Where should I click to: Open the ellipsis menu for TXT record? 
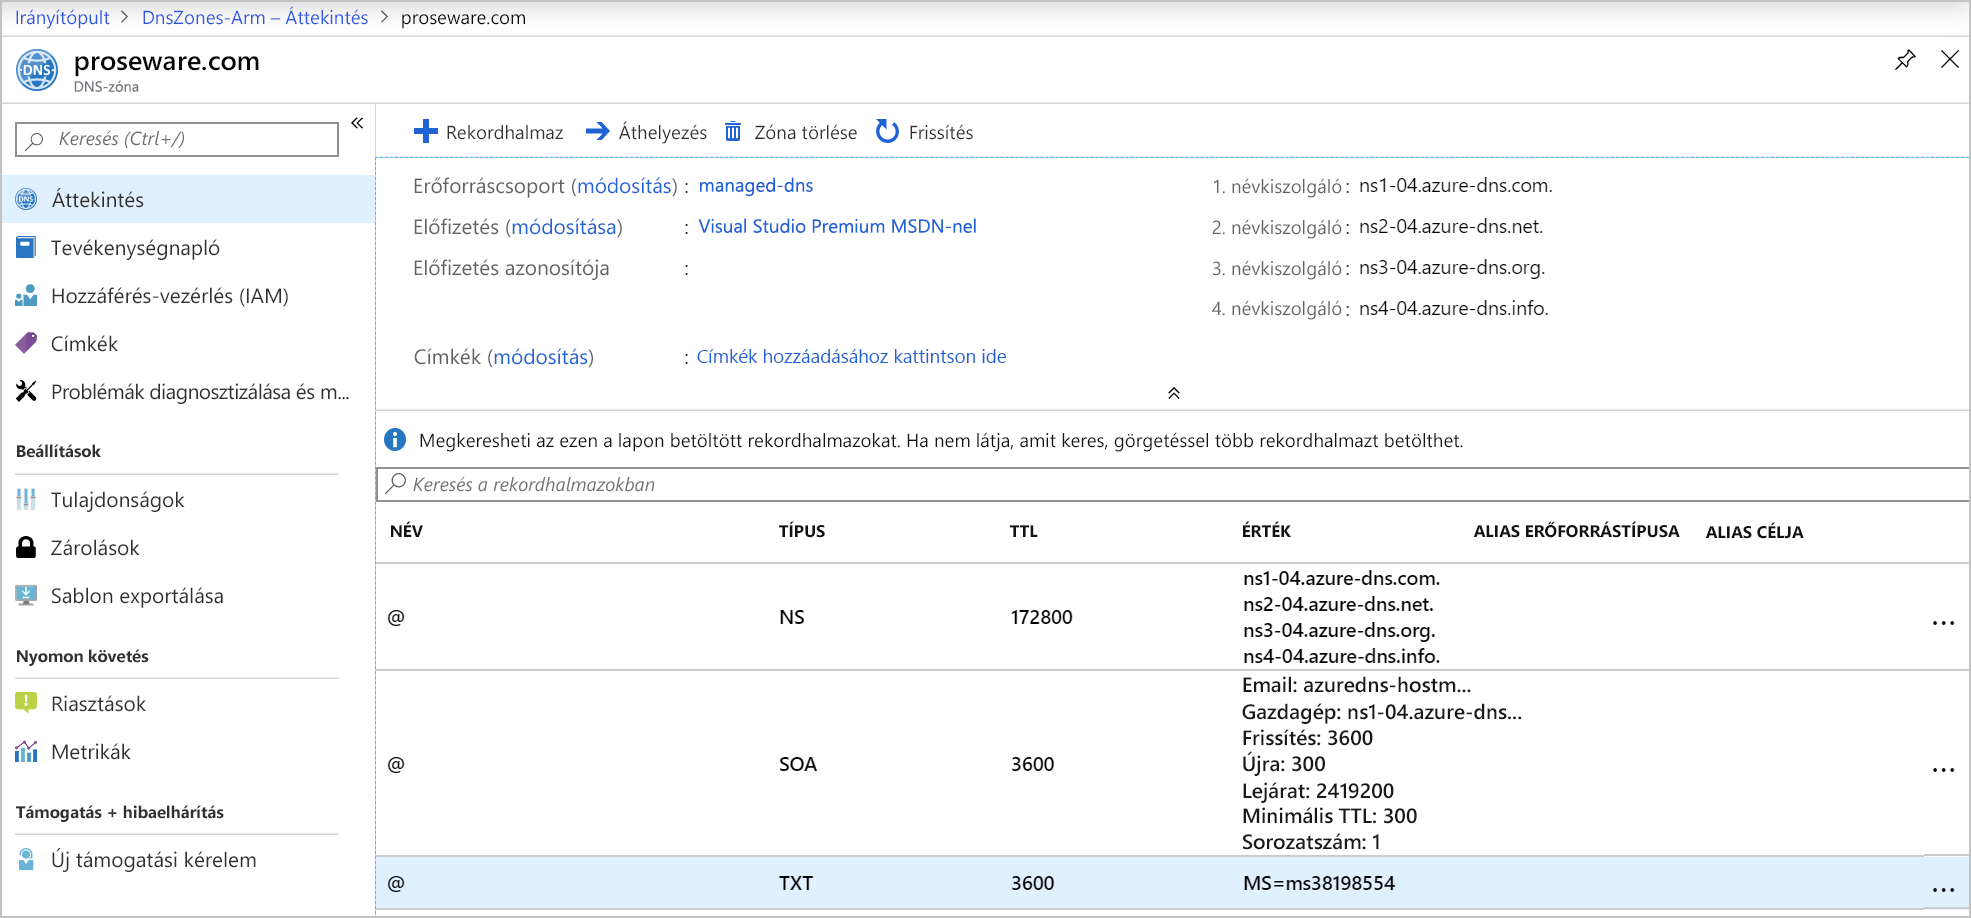[1943, 889]
